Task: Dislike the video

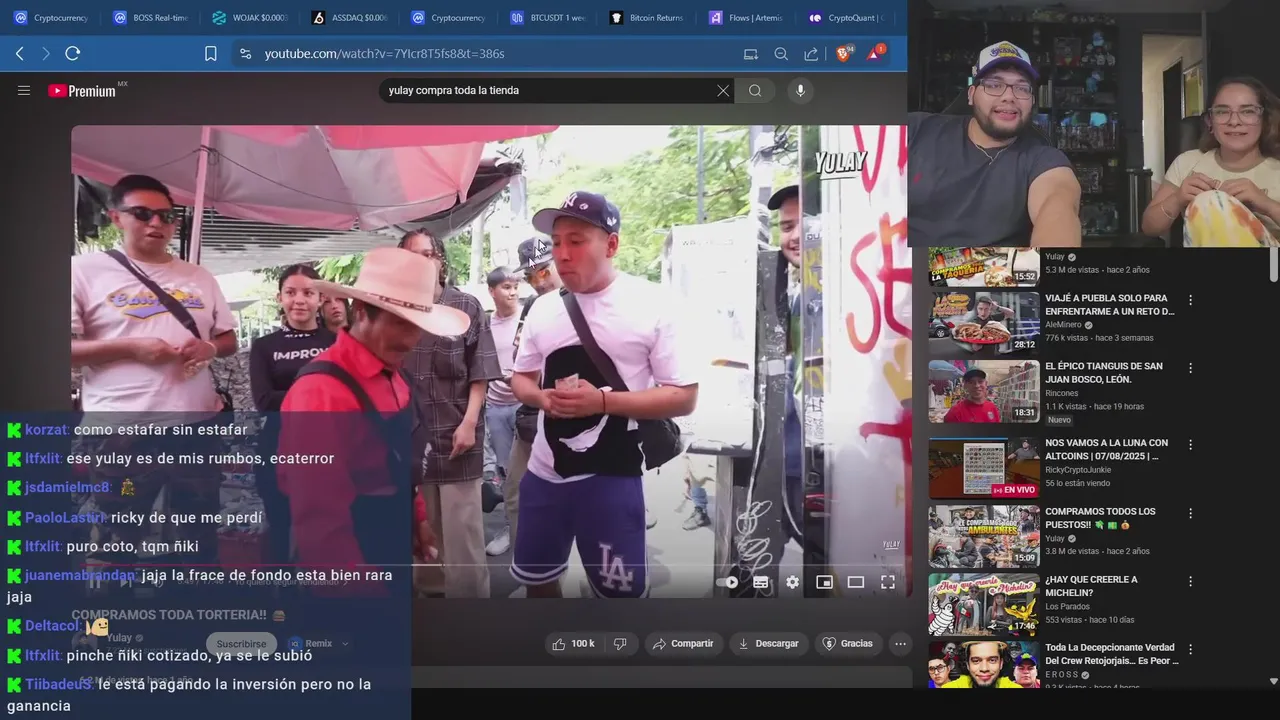Action: (x=620, y=644)
